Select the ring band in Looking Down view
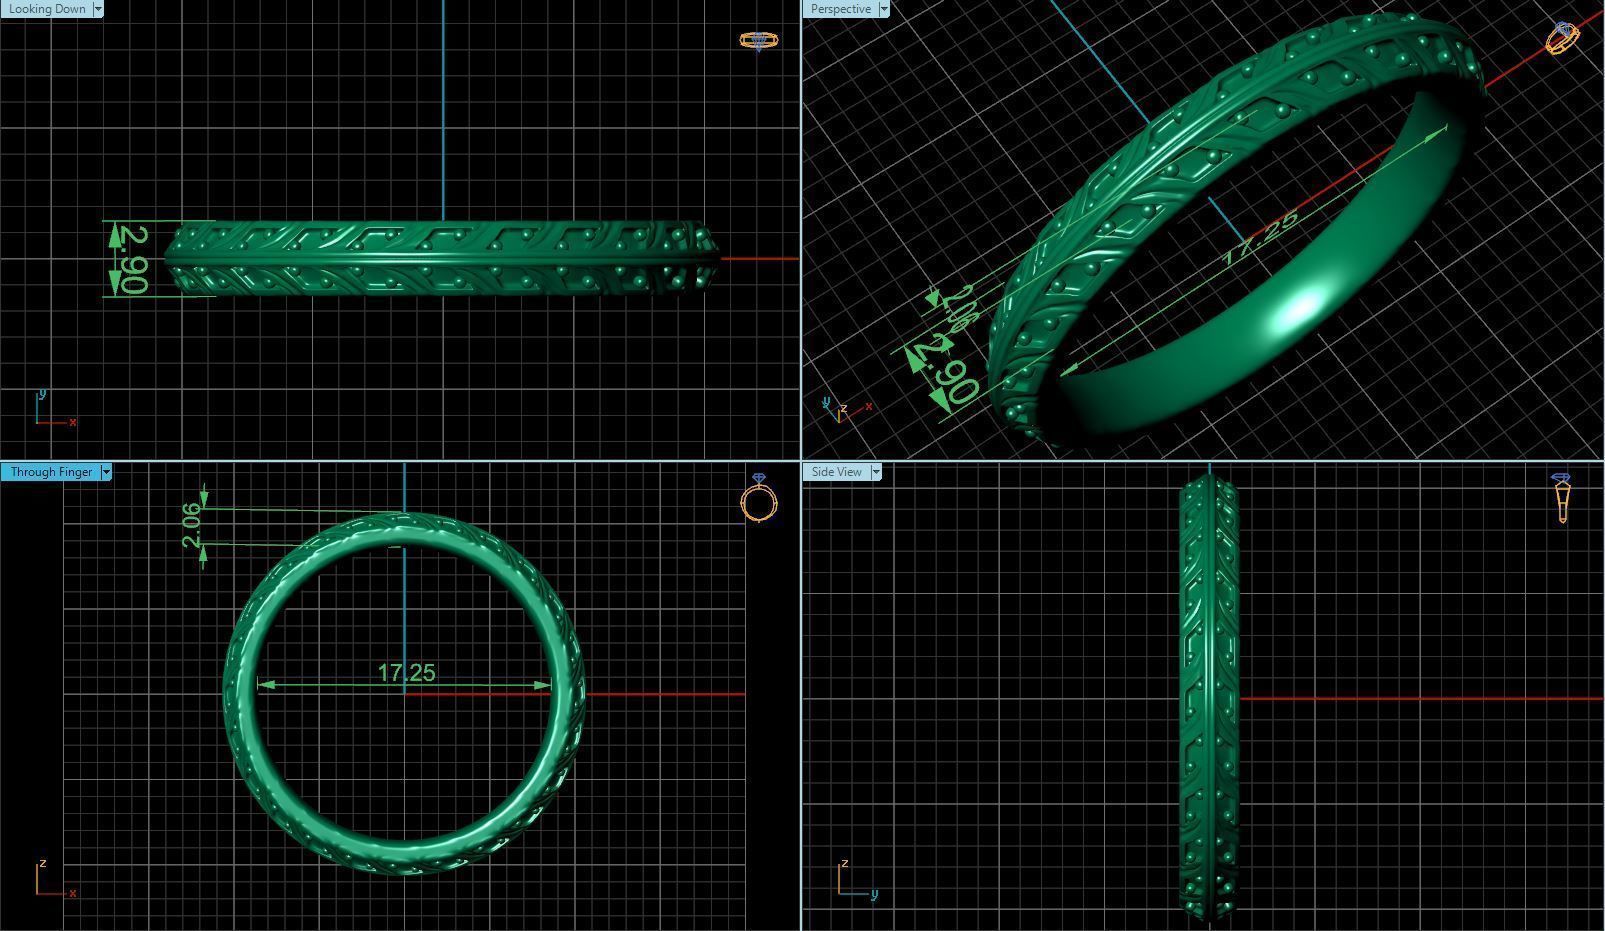The height and width of the screenshot is (931, 1605). [440, 259]
